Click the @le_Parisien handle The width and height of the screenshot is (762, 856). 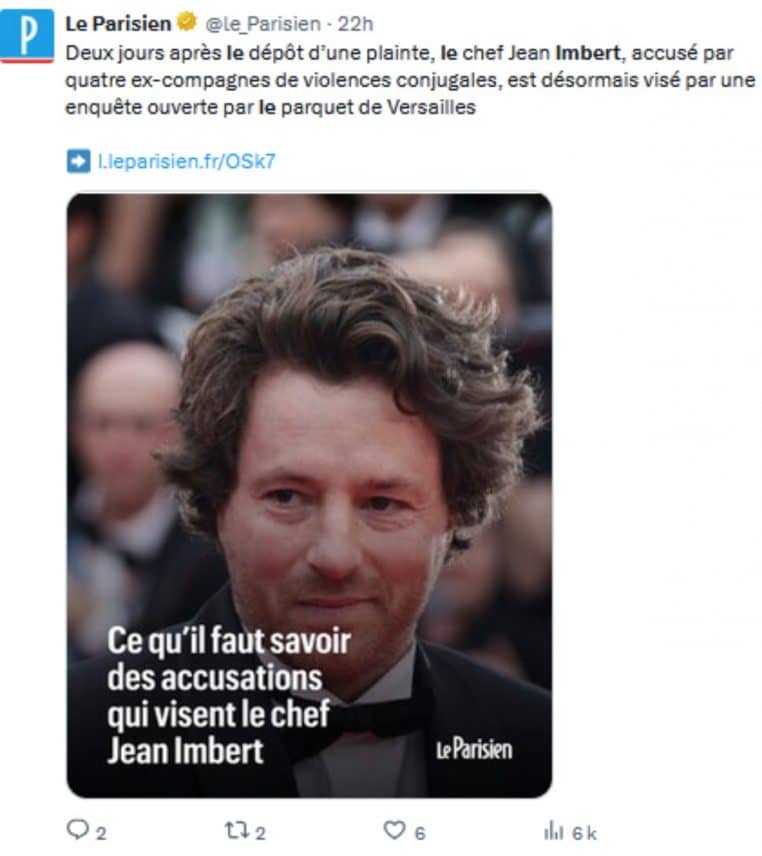pos(263,24)
